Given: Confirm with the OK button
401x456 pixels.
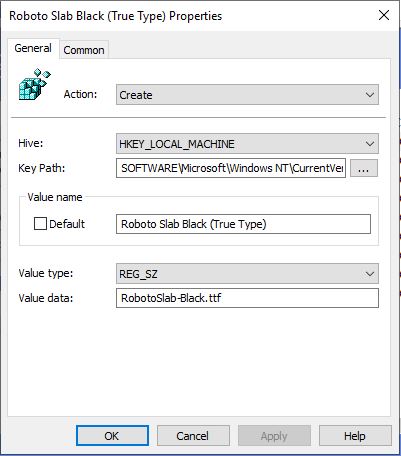Looking at the screenshot, I should (112, 435).
